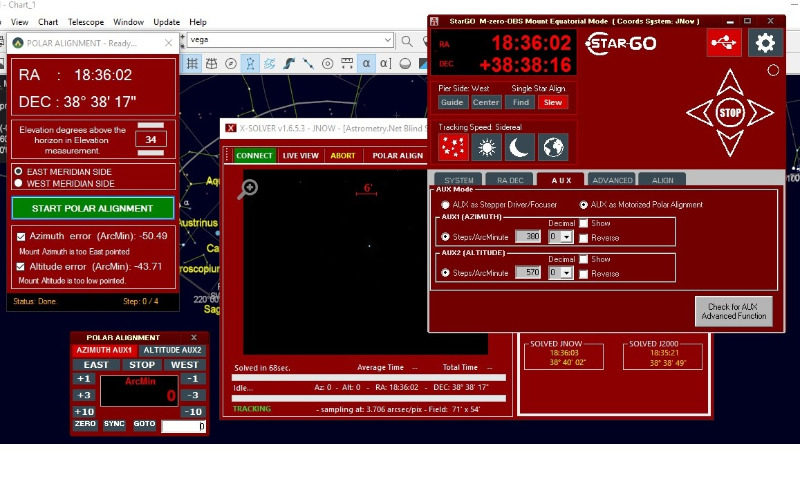Image resolution: width=800 pixels, height=497 pixels.
Task: Open the View menu
Action: (x=19, y=22)
